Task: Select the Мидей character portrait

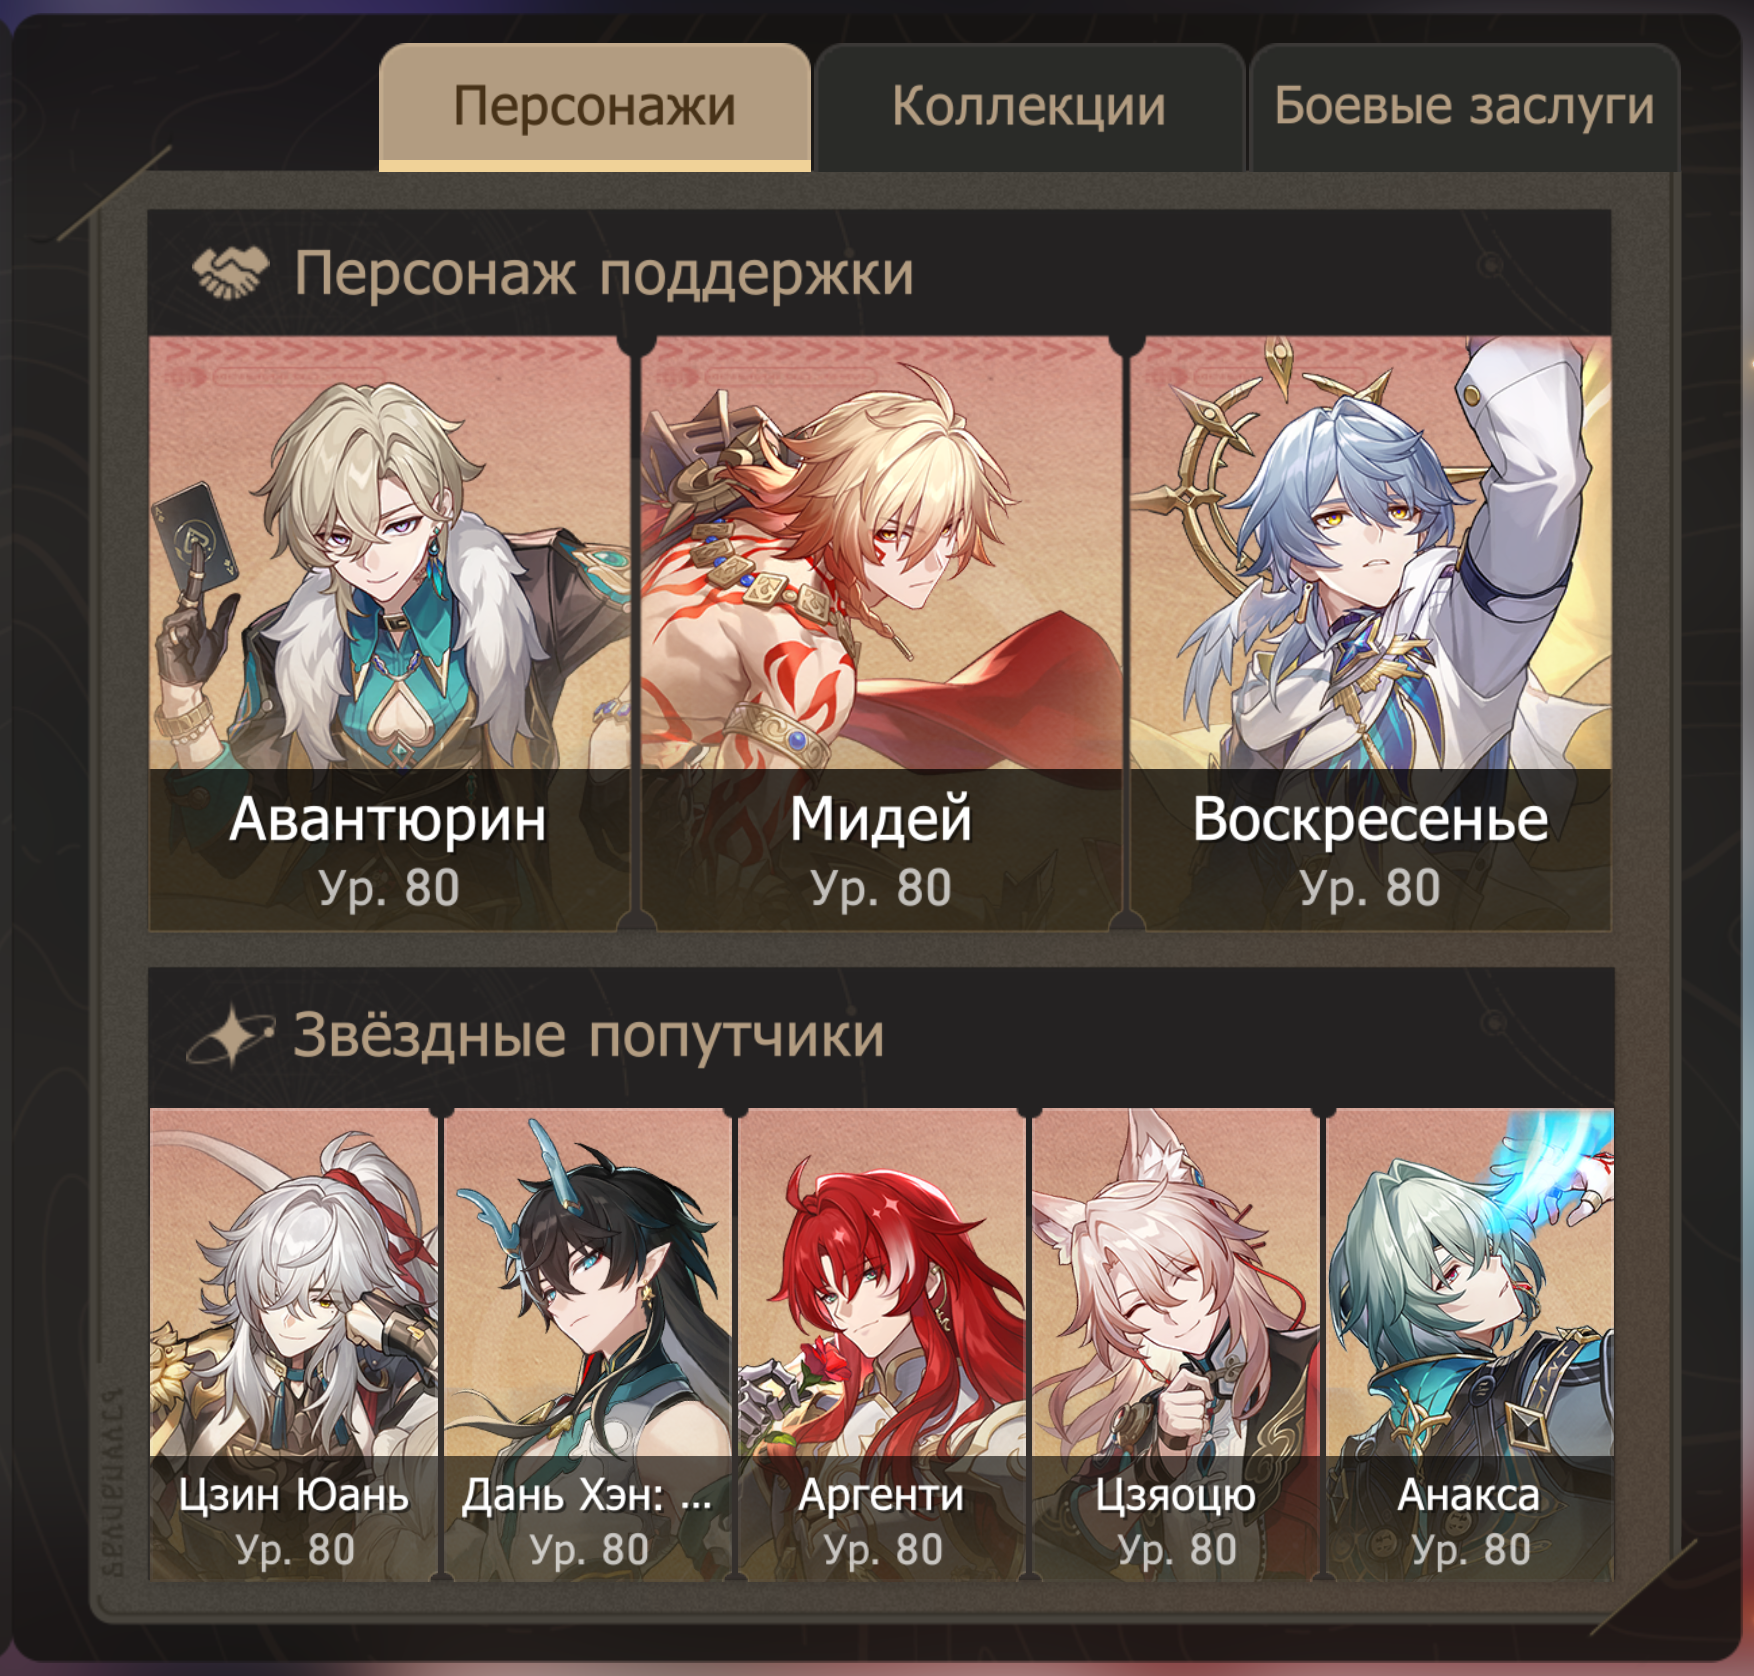Action: click(880, 634)
